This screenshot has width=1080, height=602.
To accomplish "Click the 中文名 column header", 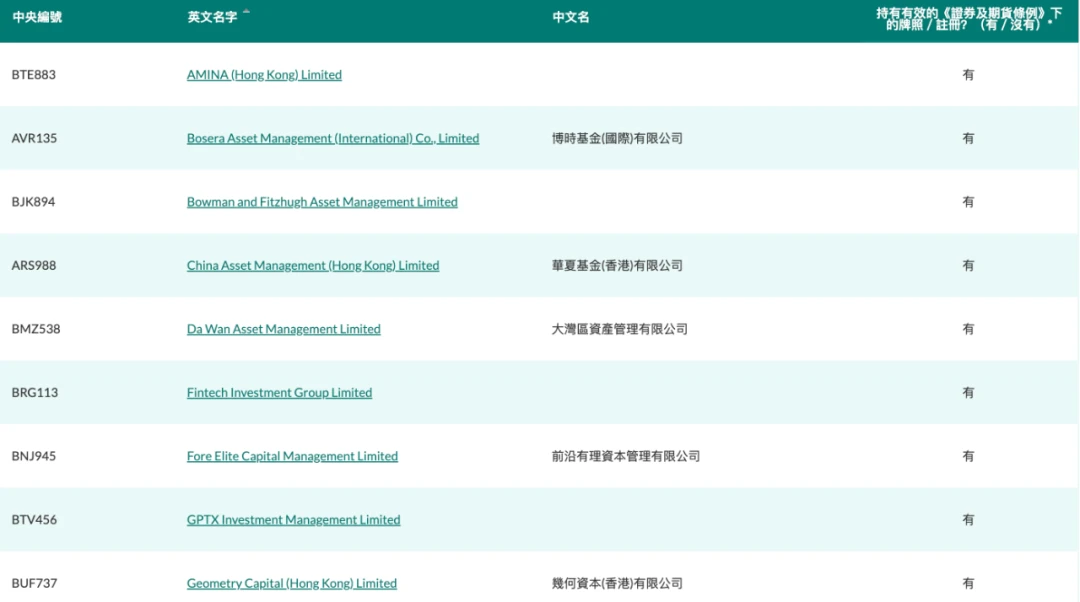I will pos(570,17).
